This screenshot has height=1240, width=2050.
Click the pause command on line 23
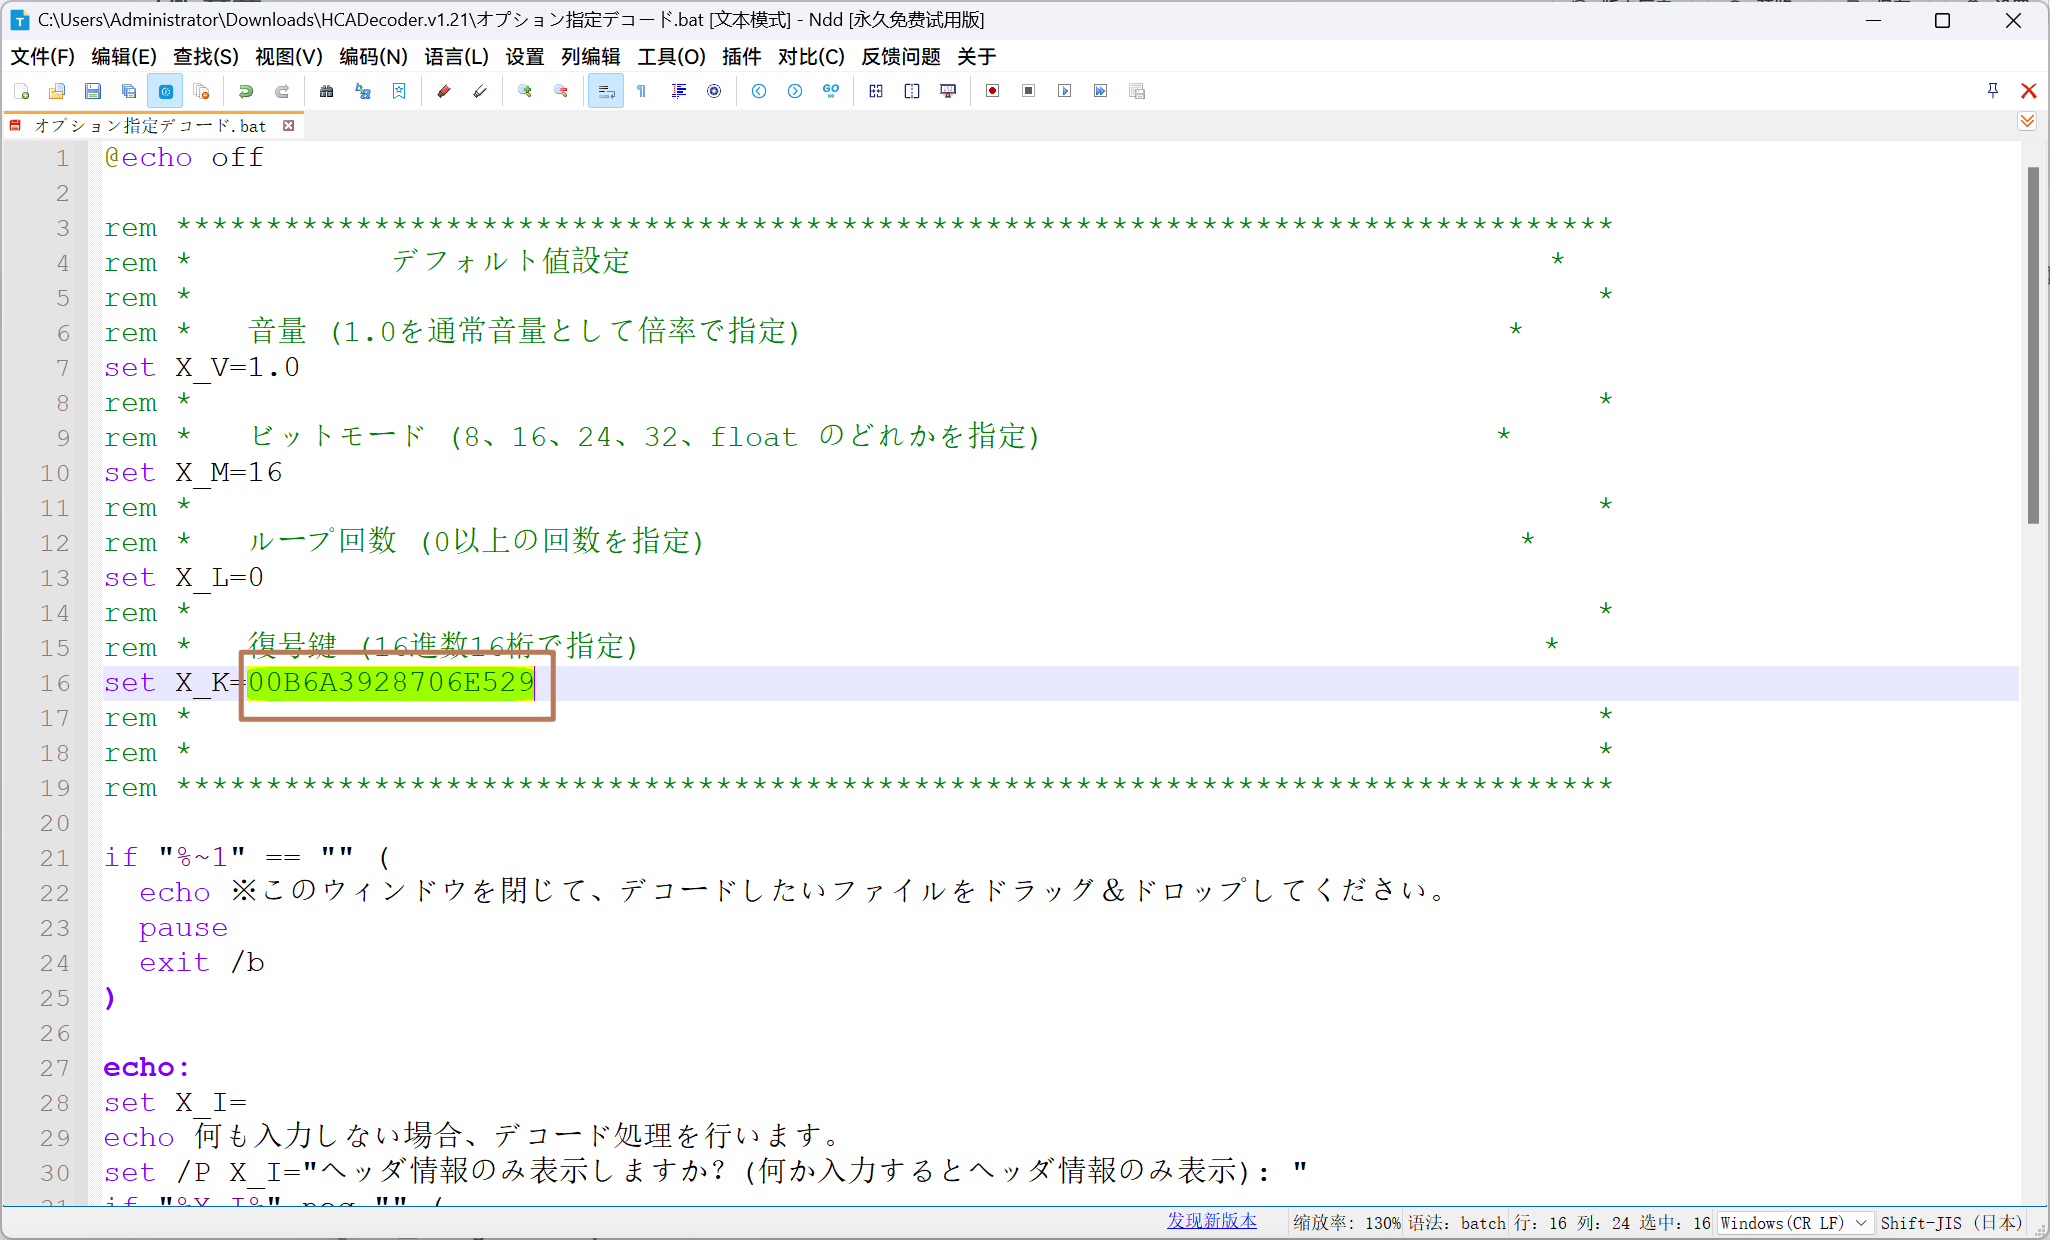click(x=184, y=929)
